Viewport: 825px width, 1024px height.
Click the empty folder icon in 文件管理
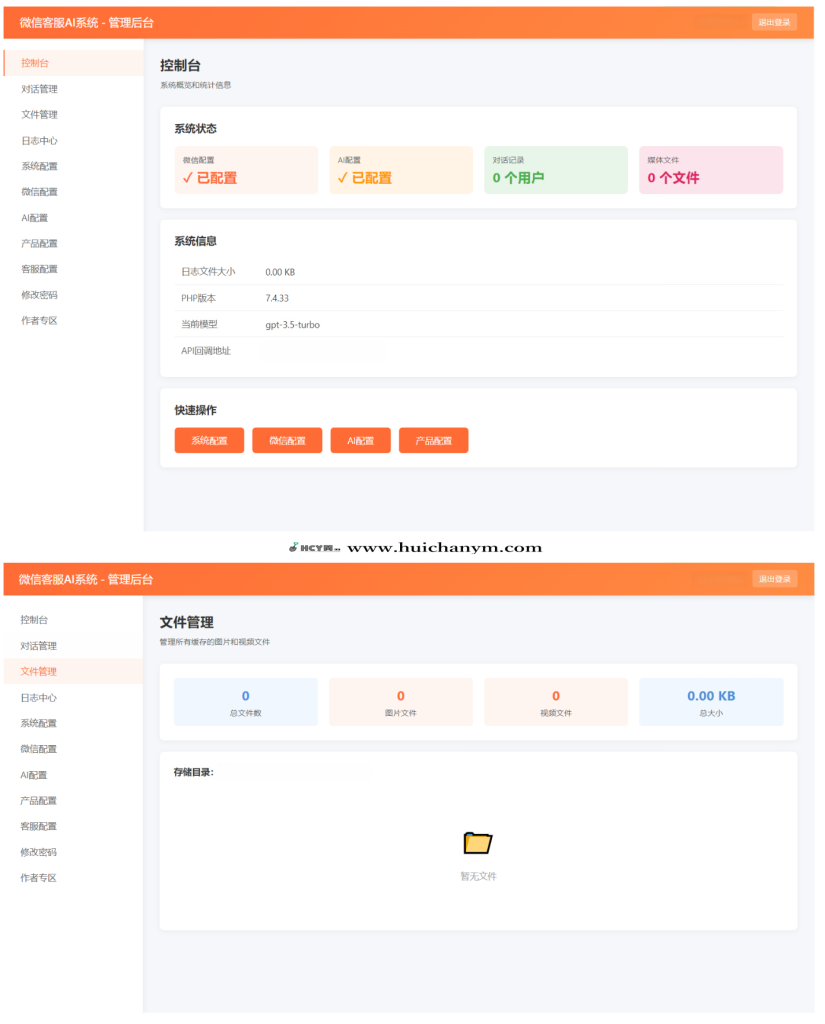[x=477, y=843]
